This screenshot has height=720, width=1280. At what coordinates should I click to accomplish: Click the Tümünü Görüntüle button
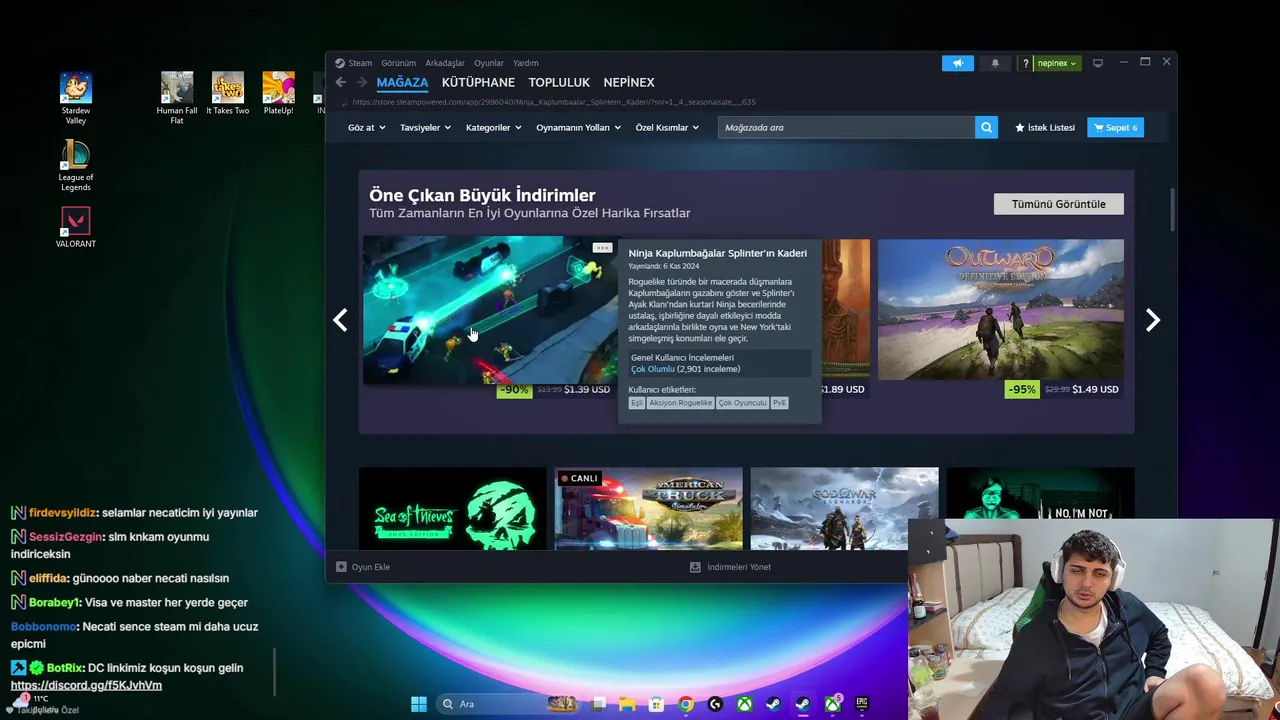tap(1058, 204)
